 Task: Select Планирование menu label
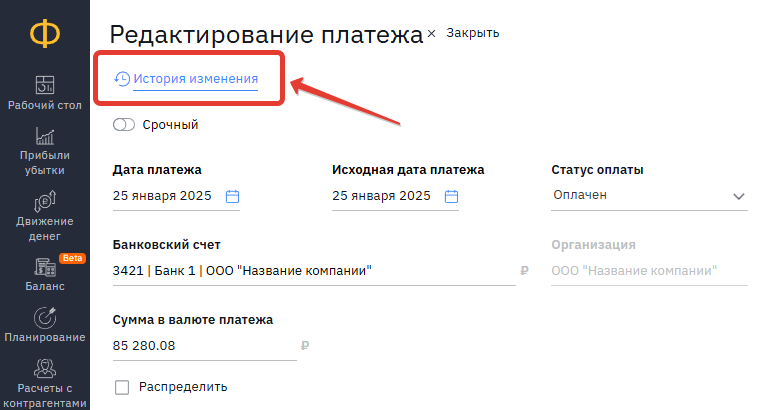tap(45, 337)
